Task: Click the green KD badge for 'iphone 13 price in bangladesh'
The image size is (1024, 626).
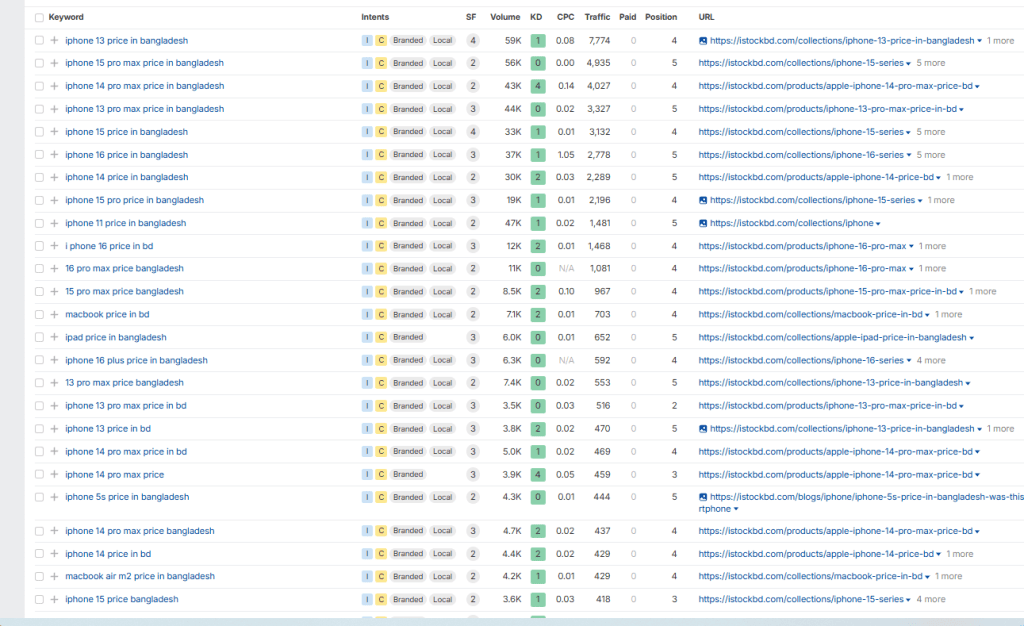Action: (x=537, y=40)
